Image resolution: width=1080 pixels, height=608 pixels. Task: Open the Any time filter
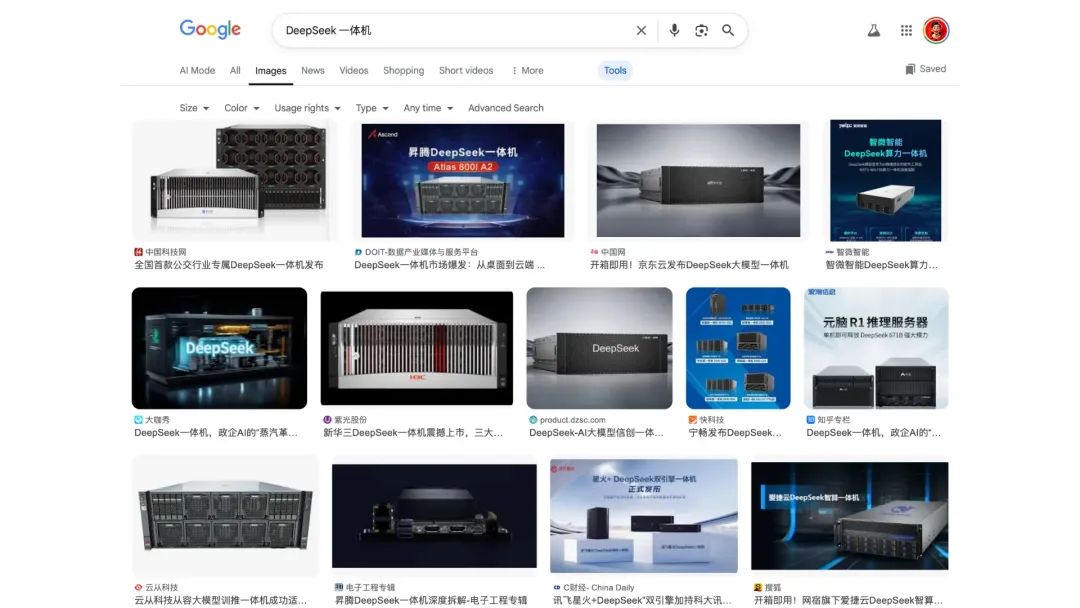coord(428,107)
